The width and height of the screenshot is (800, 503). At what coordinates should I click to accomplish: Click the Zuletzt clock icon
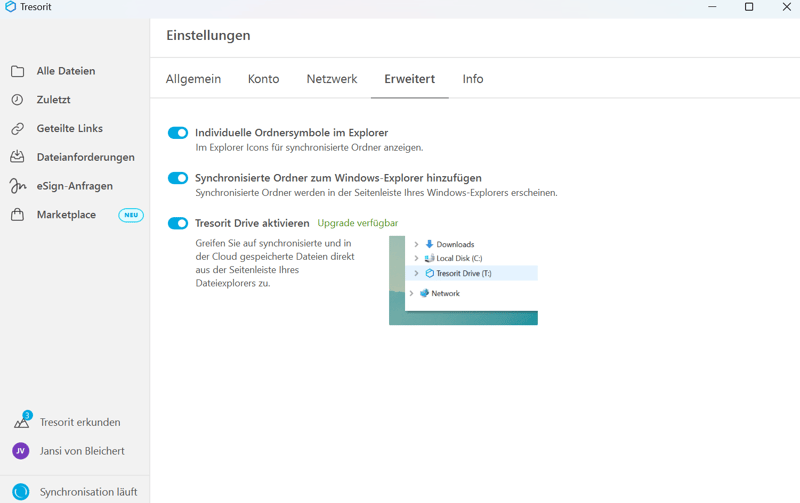tap(17, 99)
